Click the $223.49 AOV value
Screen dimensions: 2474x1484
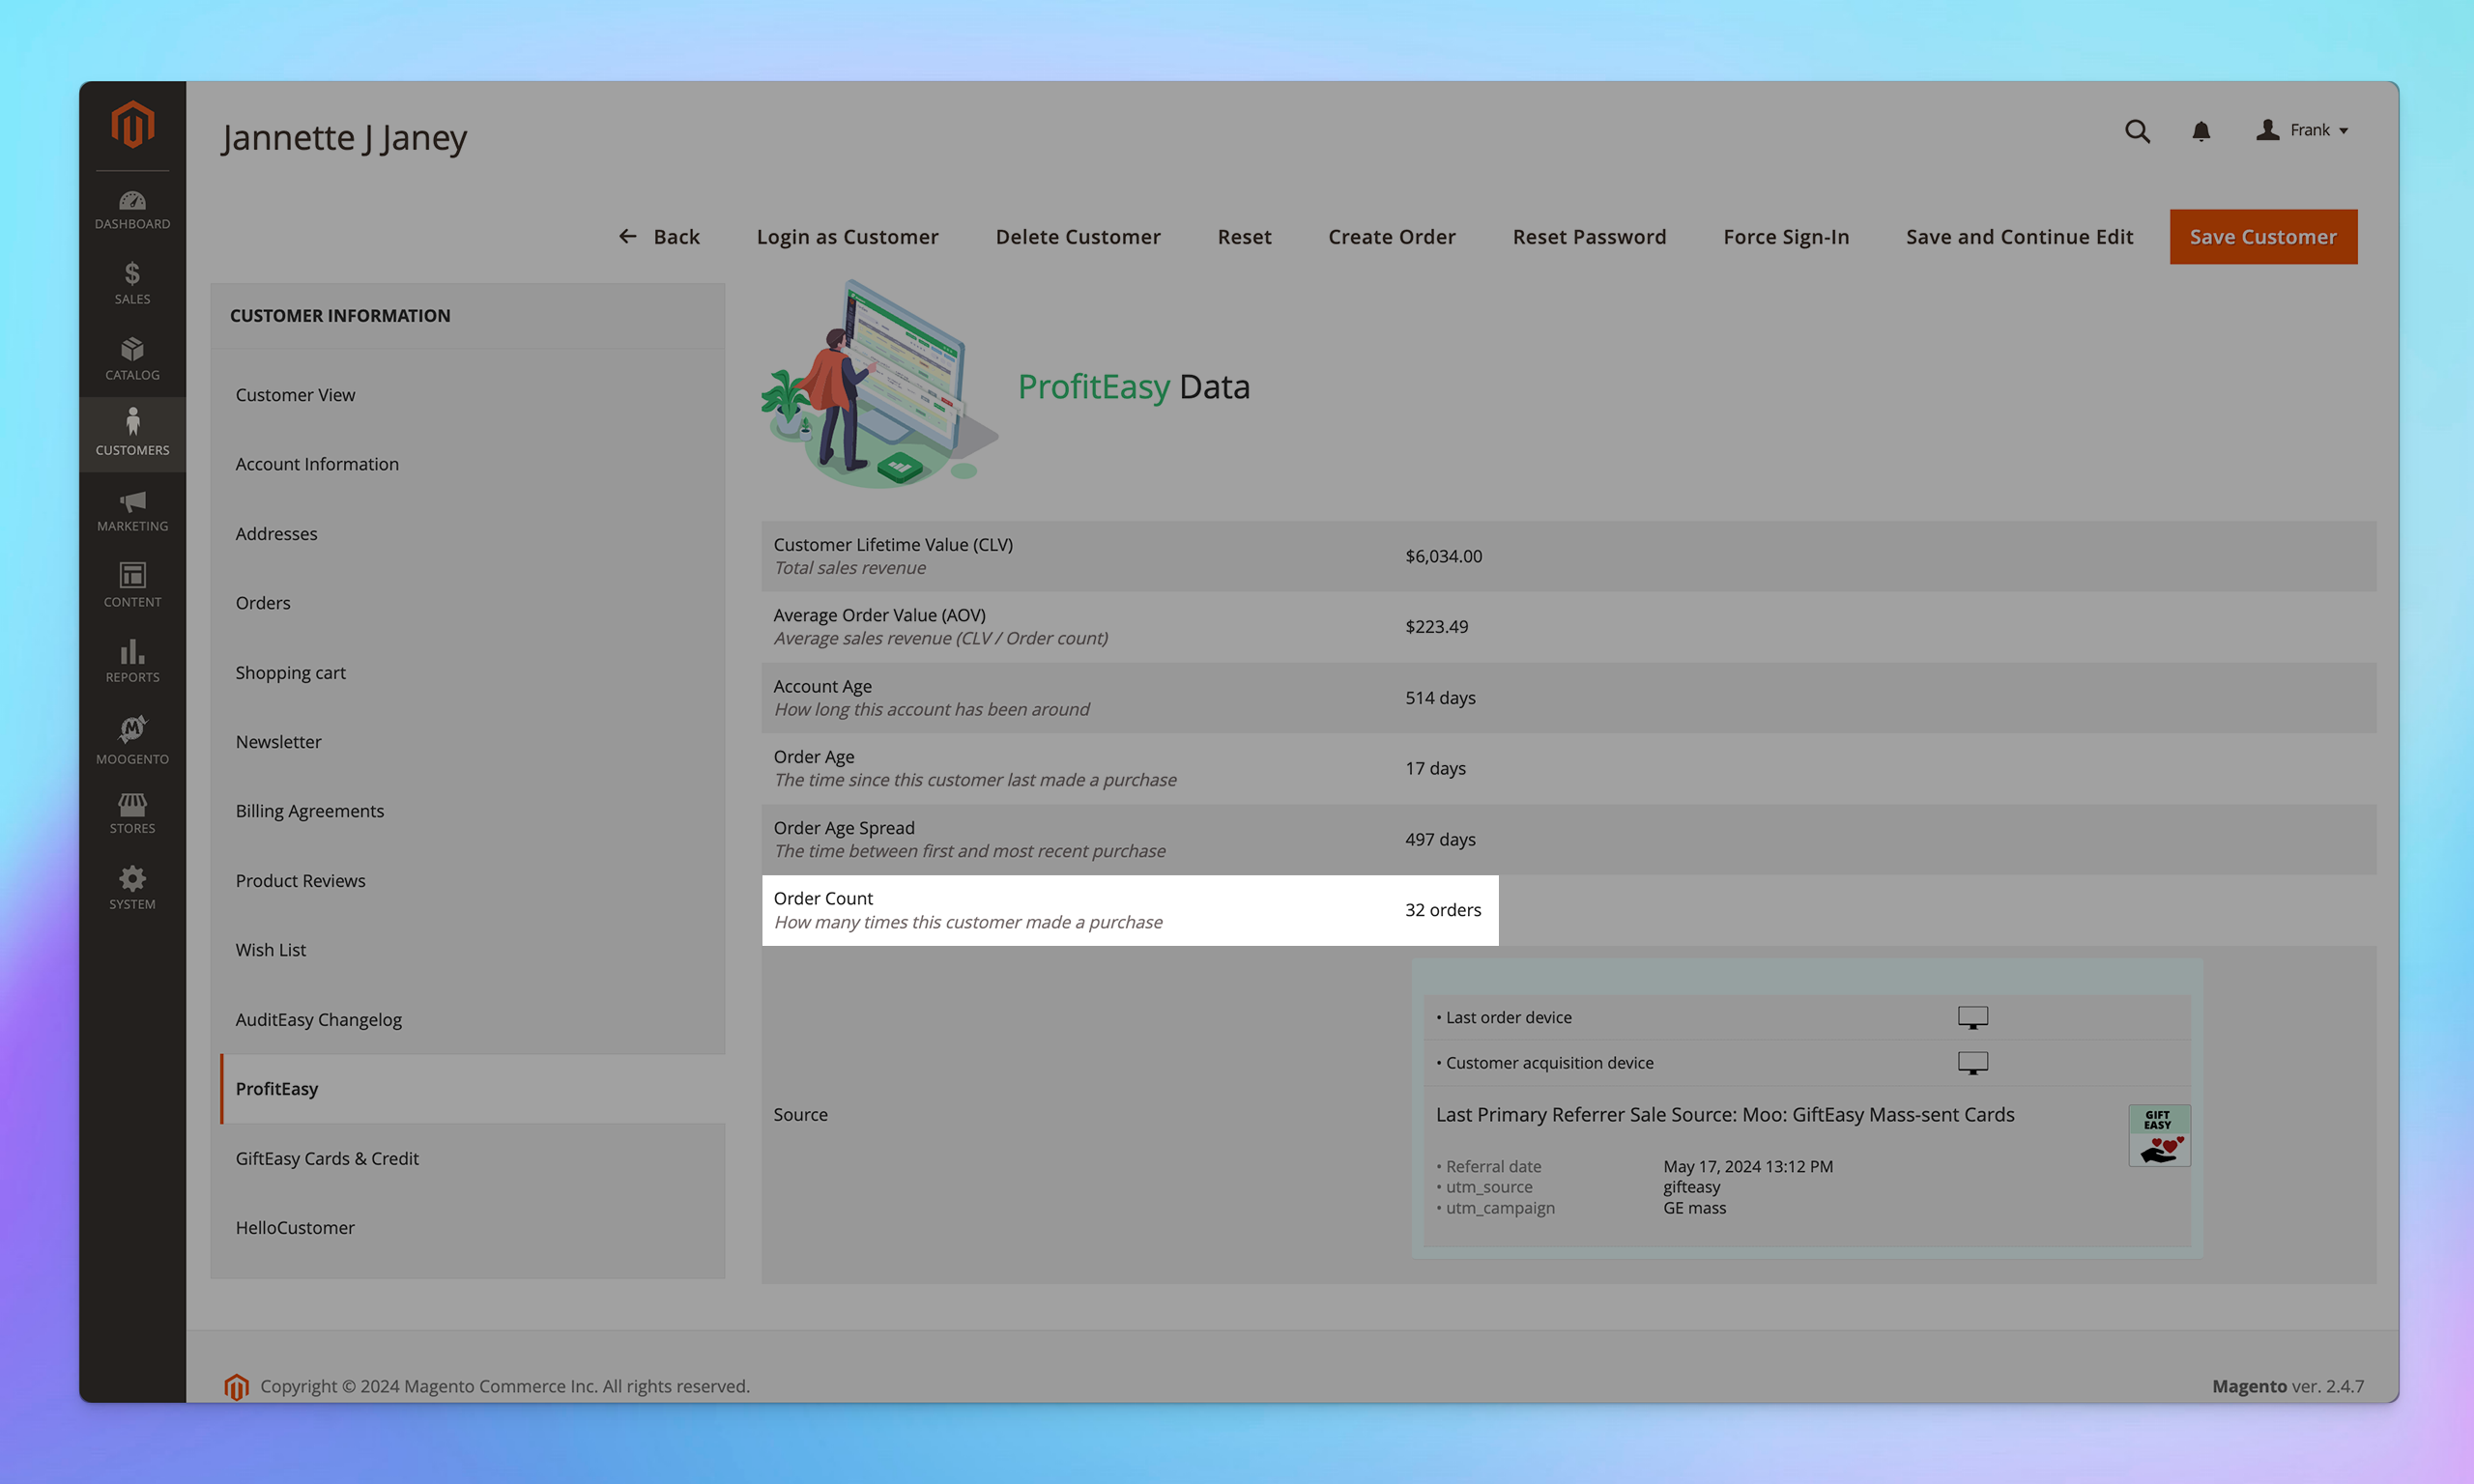point(1436,627)
